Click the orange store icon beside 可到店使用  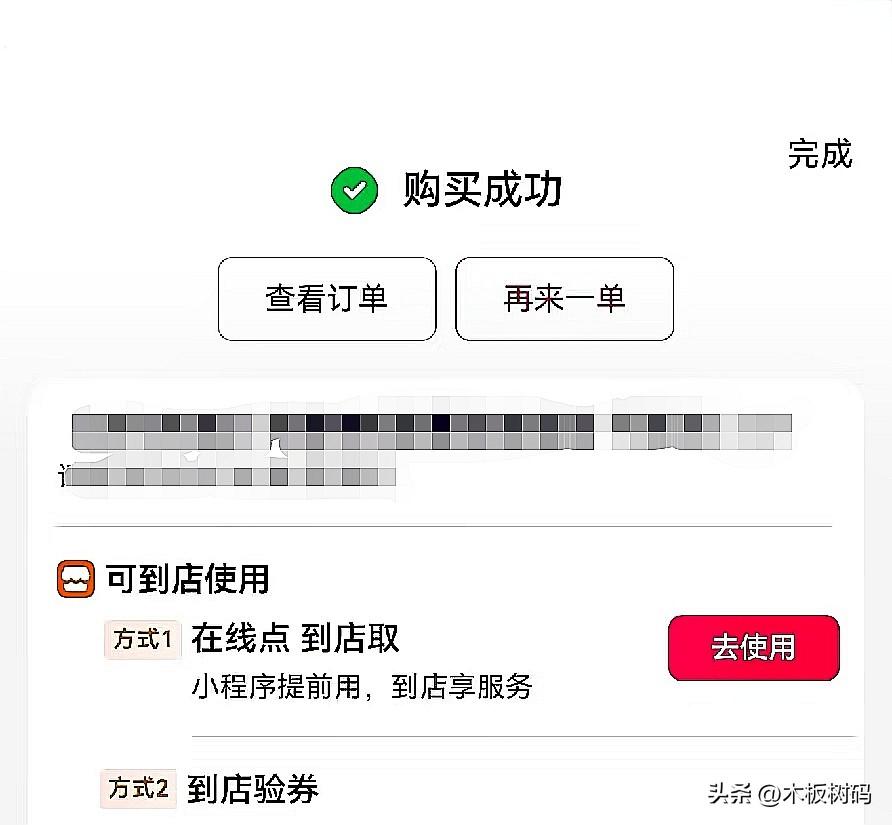76,579
